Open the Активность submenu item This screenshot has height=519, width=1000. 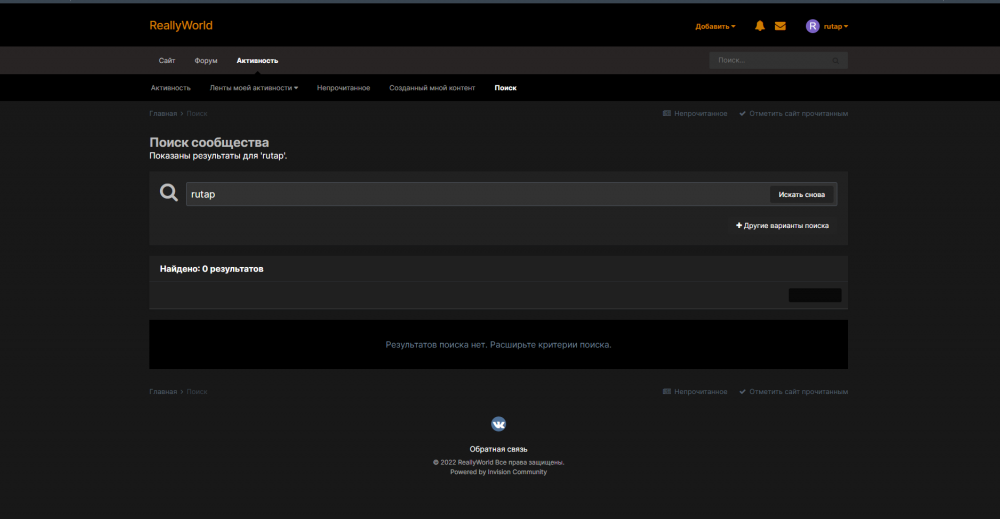[x=170, y=88]
